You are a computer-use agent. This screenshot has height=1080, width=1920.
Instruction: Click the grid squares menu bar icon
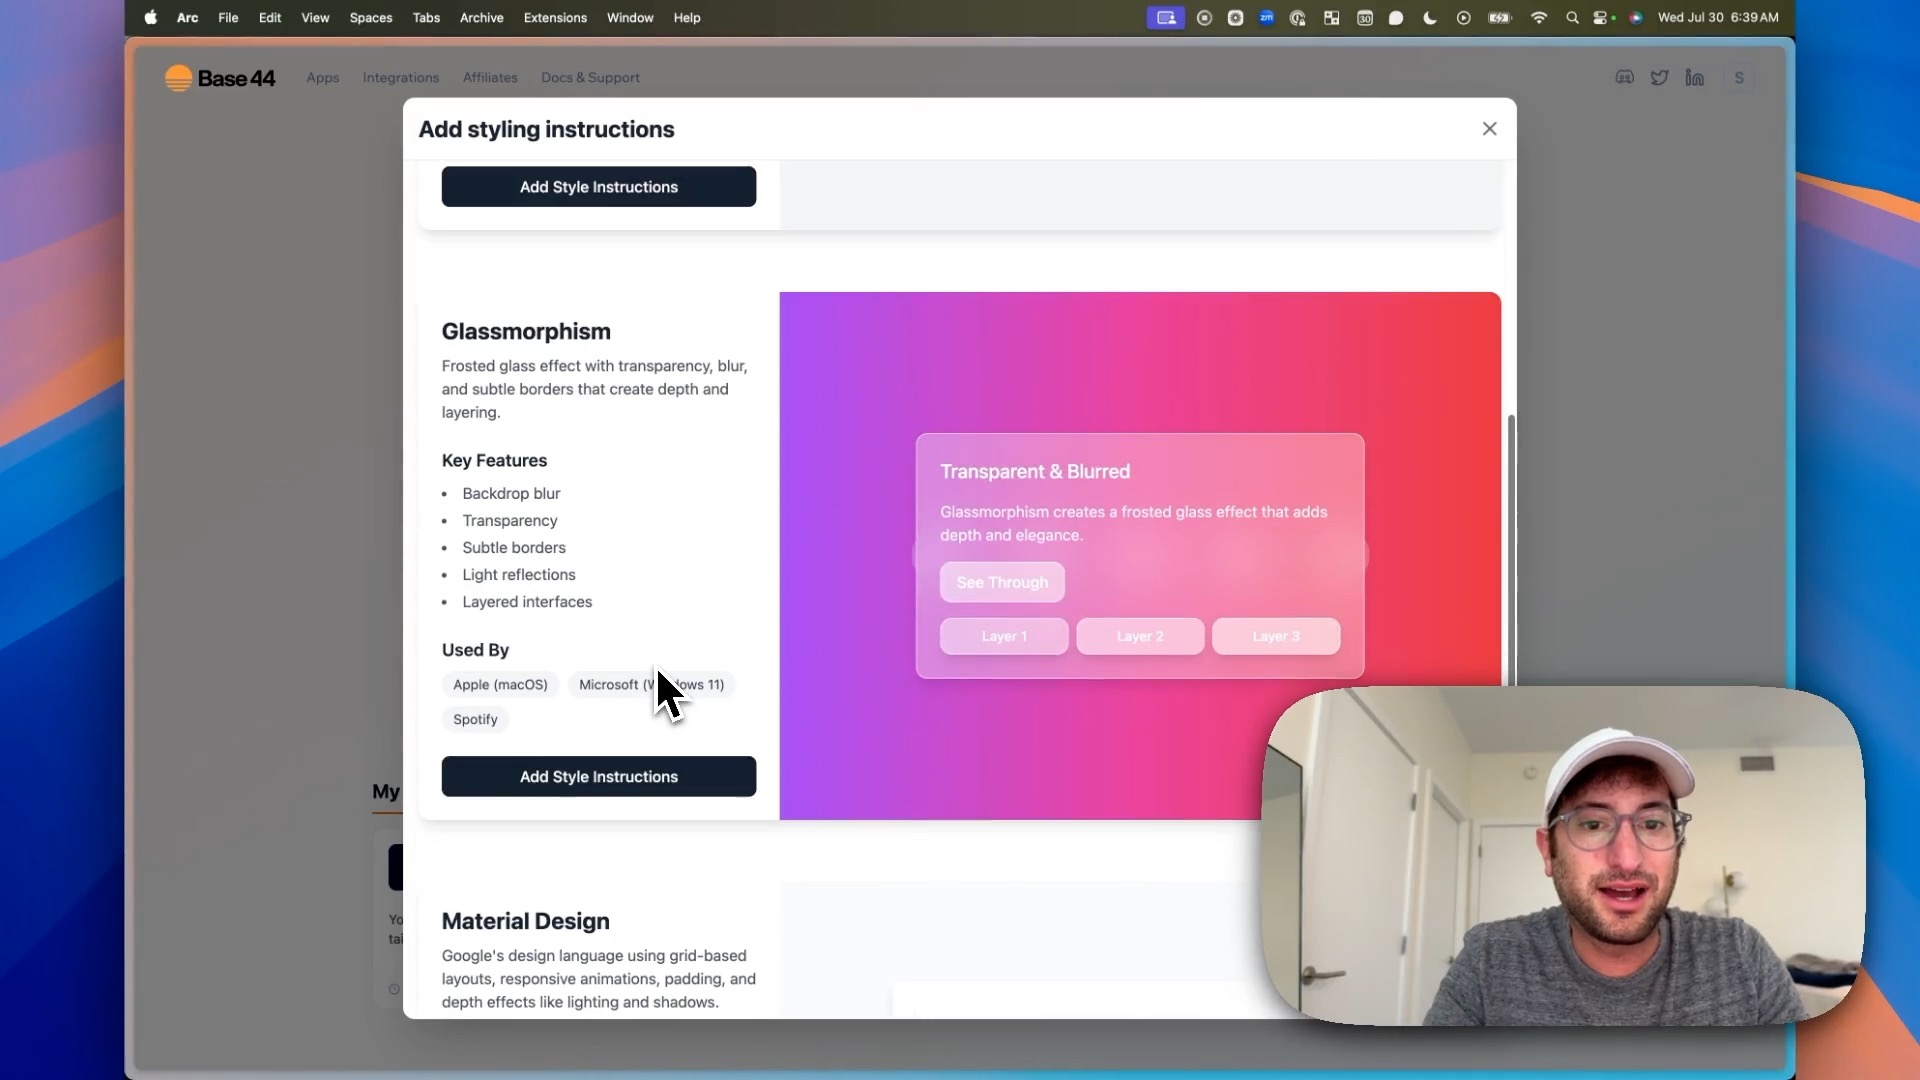click(1331, 18)
